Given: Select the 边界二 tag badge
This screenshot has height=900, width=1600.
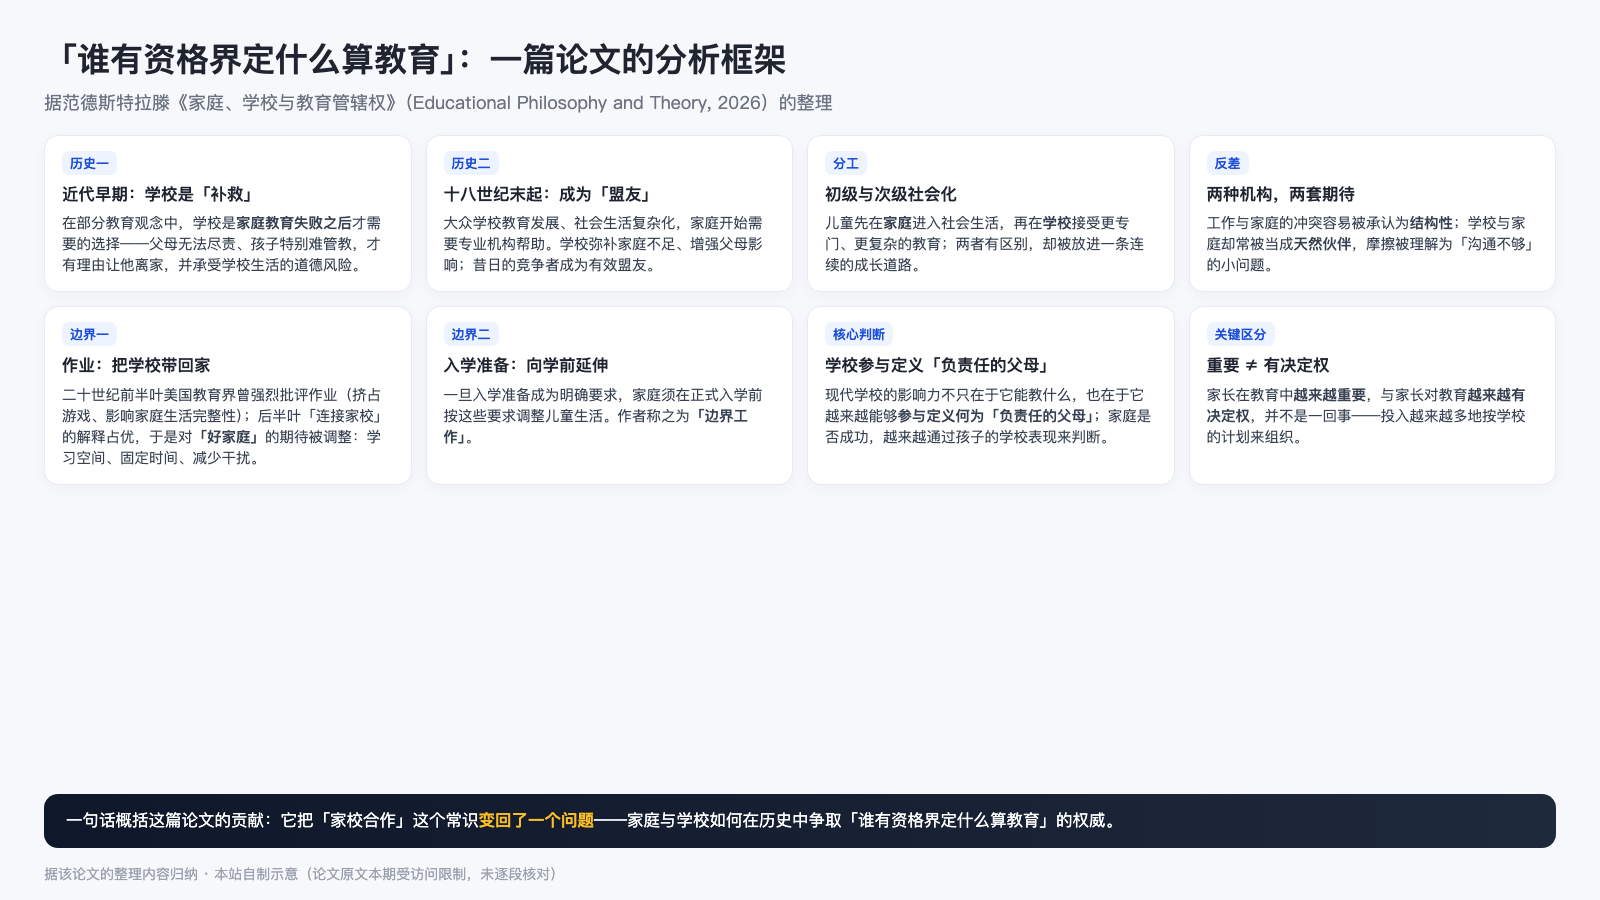Looking at the screenshot, I should 471,334.
